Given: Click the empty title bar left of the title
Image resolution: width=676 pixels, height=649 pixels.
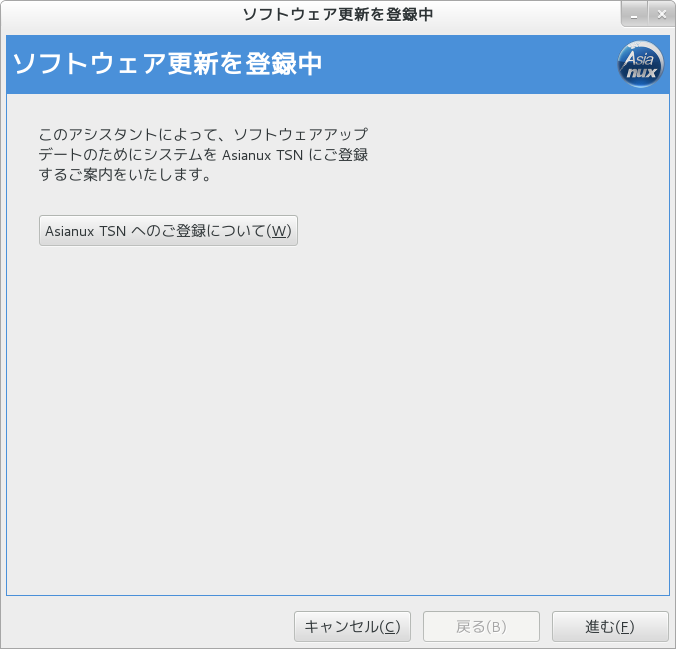Looking at the screenshot, I should (120, 14).
